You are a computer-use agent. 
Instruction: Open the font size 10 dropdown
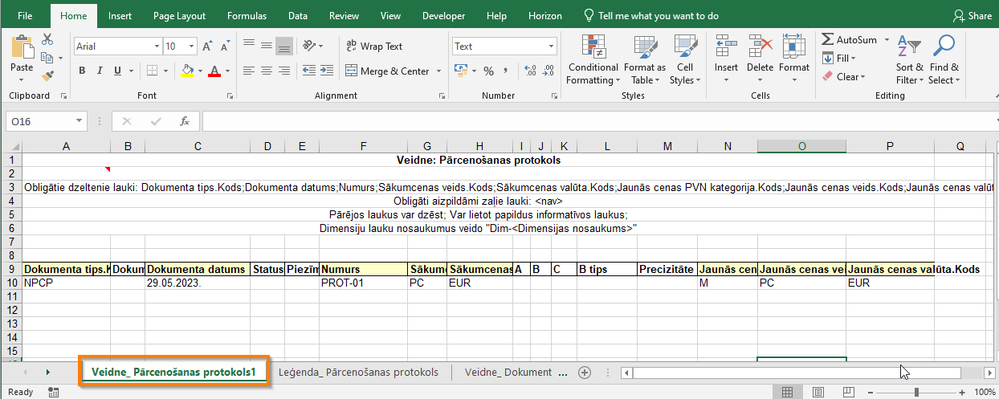192,47
